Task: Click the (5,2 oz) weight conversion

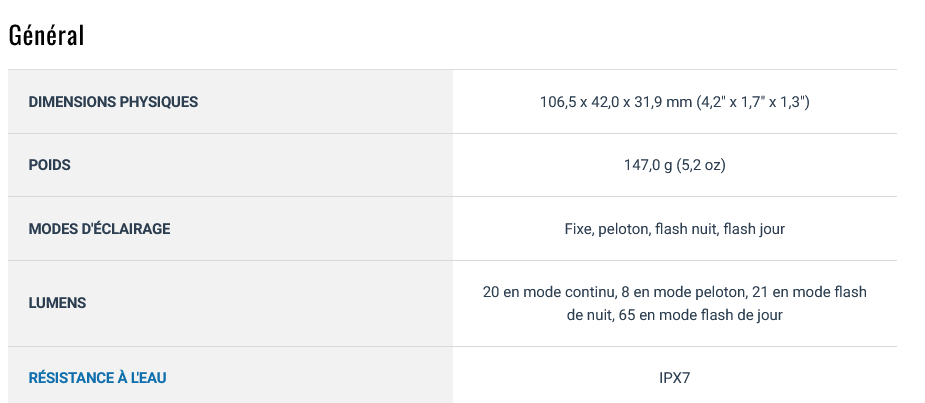Action: [701, 165]
